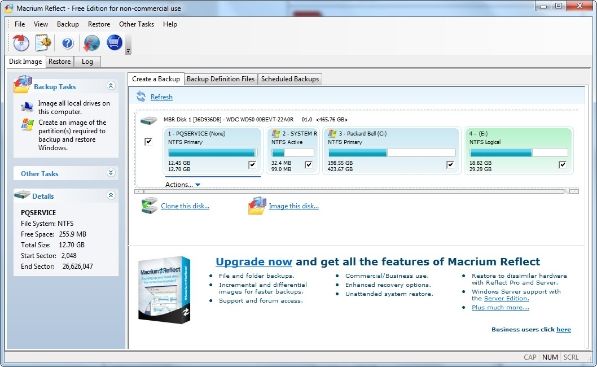Click the shopping cart purchase icon
597x367 pixels.
coord(114,42)
